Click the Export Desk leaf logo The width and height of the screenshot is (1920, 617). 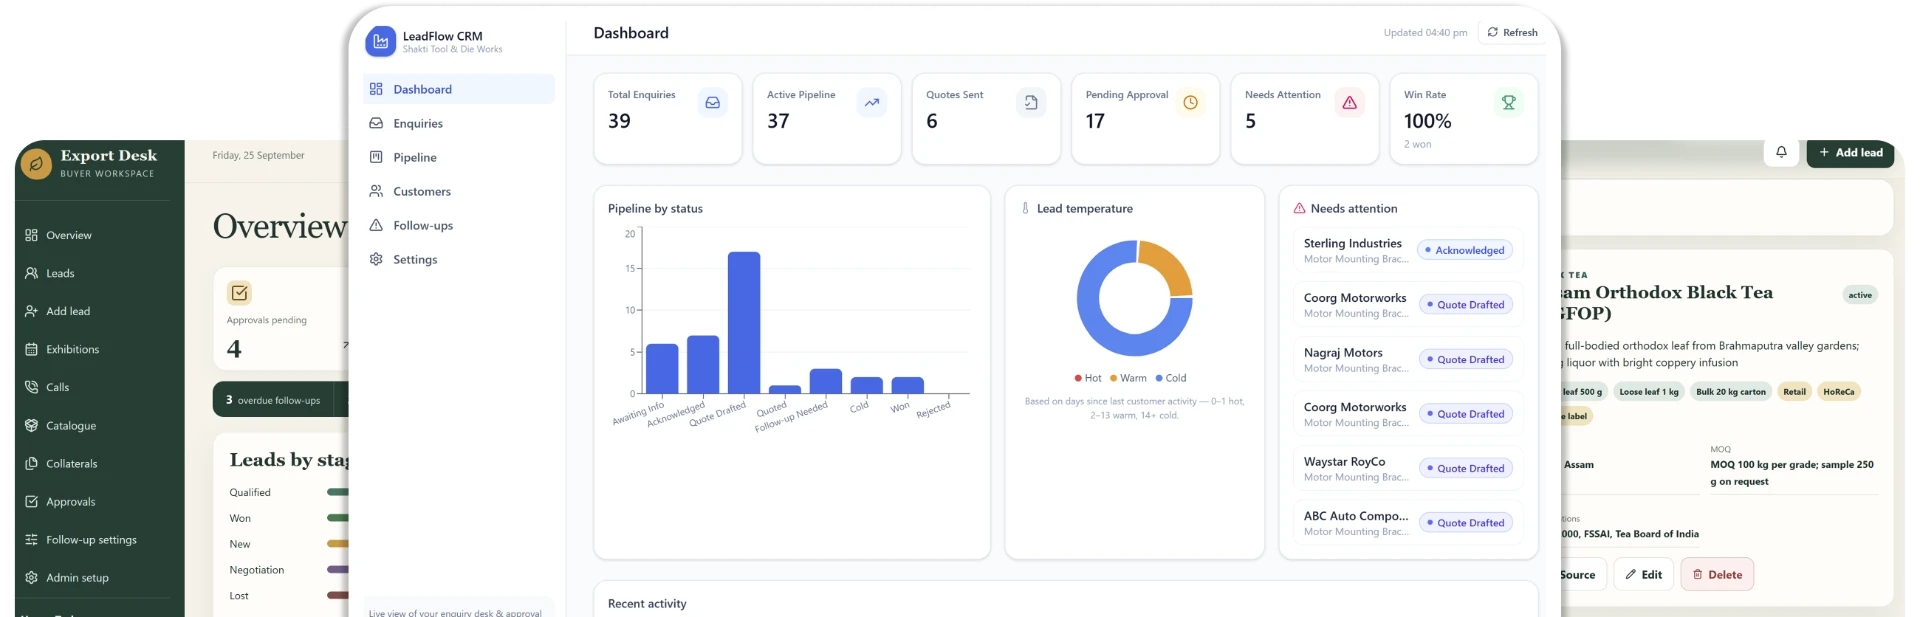click(36, 163)
